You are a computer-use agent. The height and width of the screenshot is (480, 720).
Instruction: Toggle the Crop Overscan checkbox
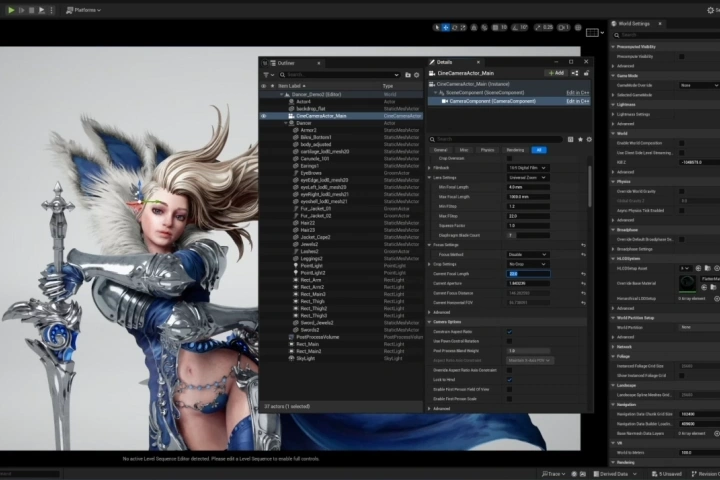509,158
